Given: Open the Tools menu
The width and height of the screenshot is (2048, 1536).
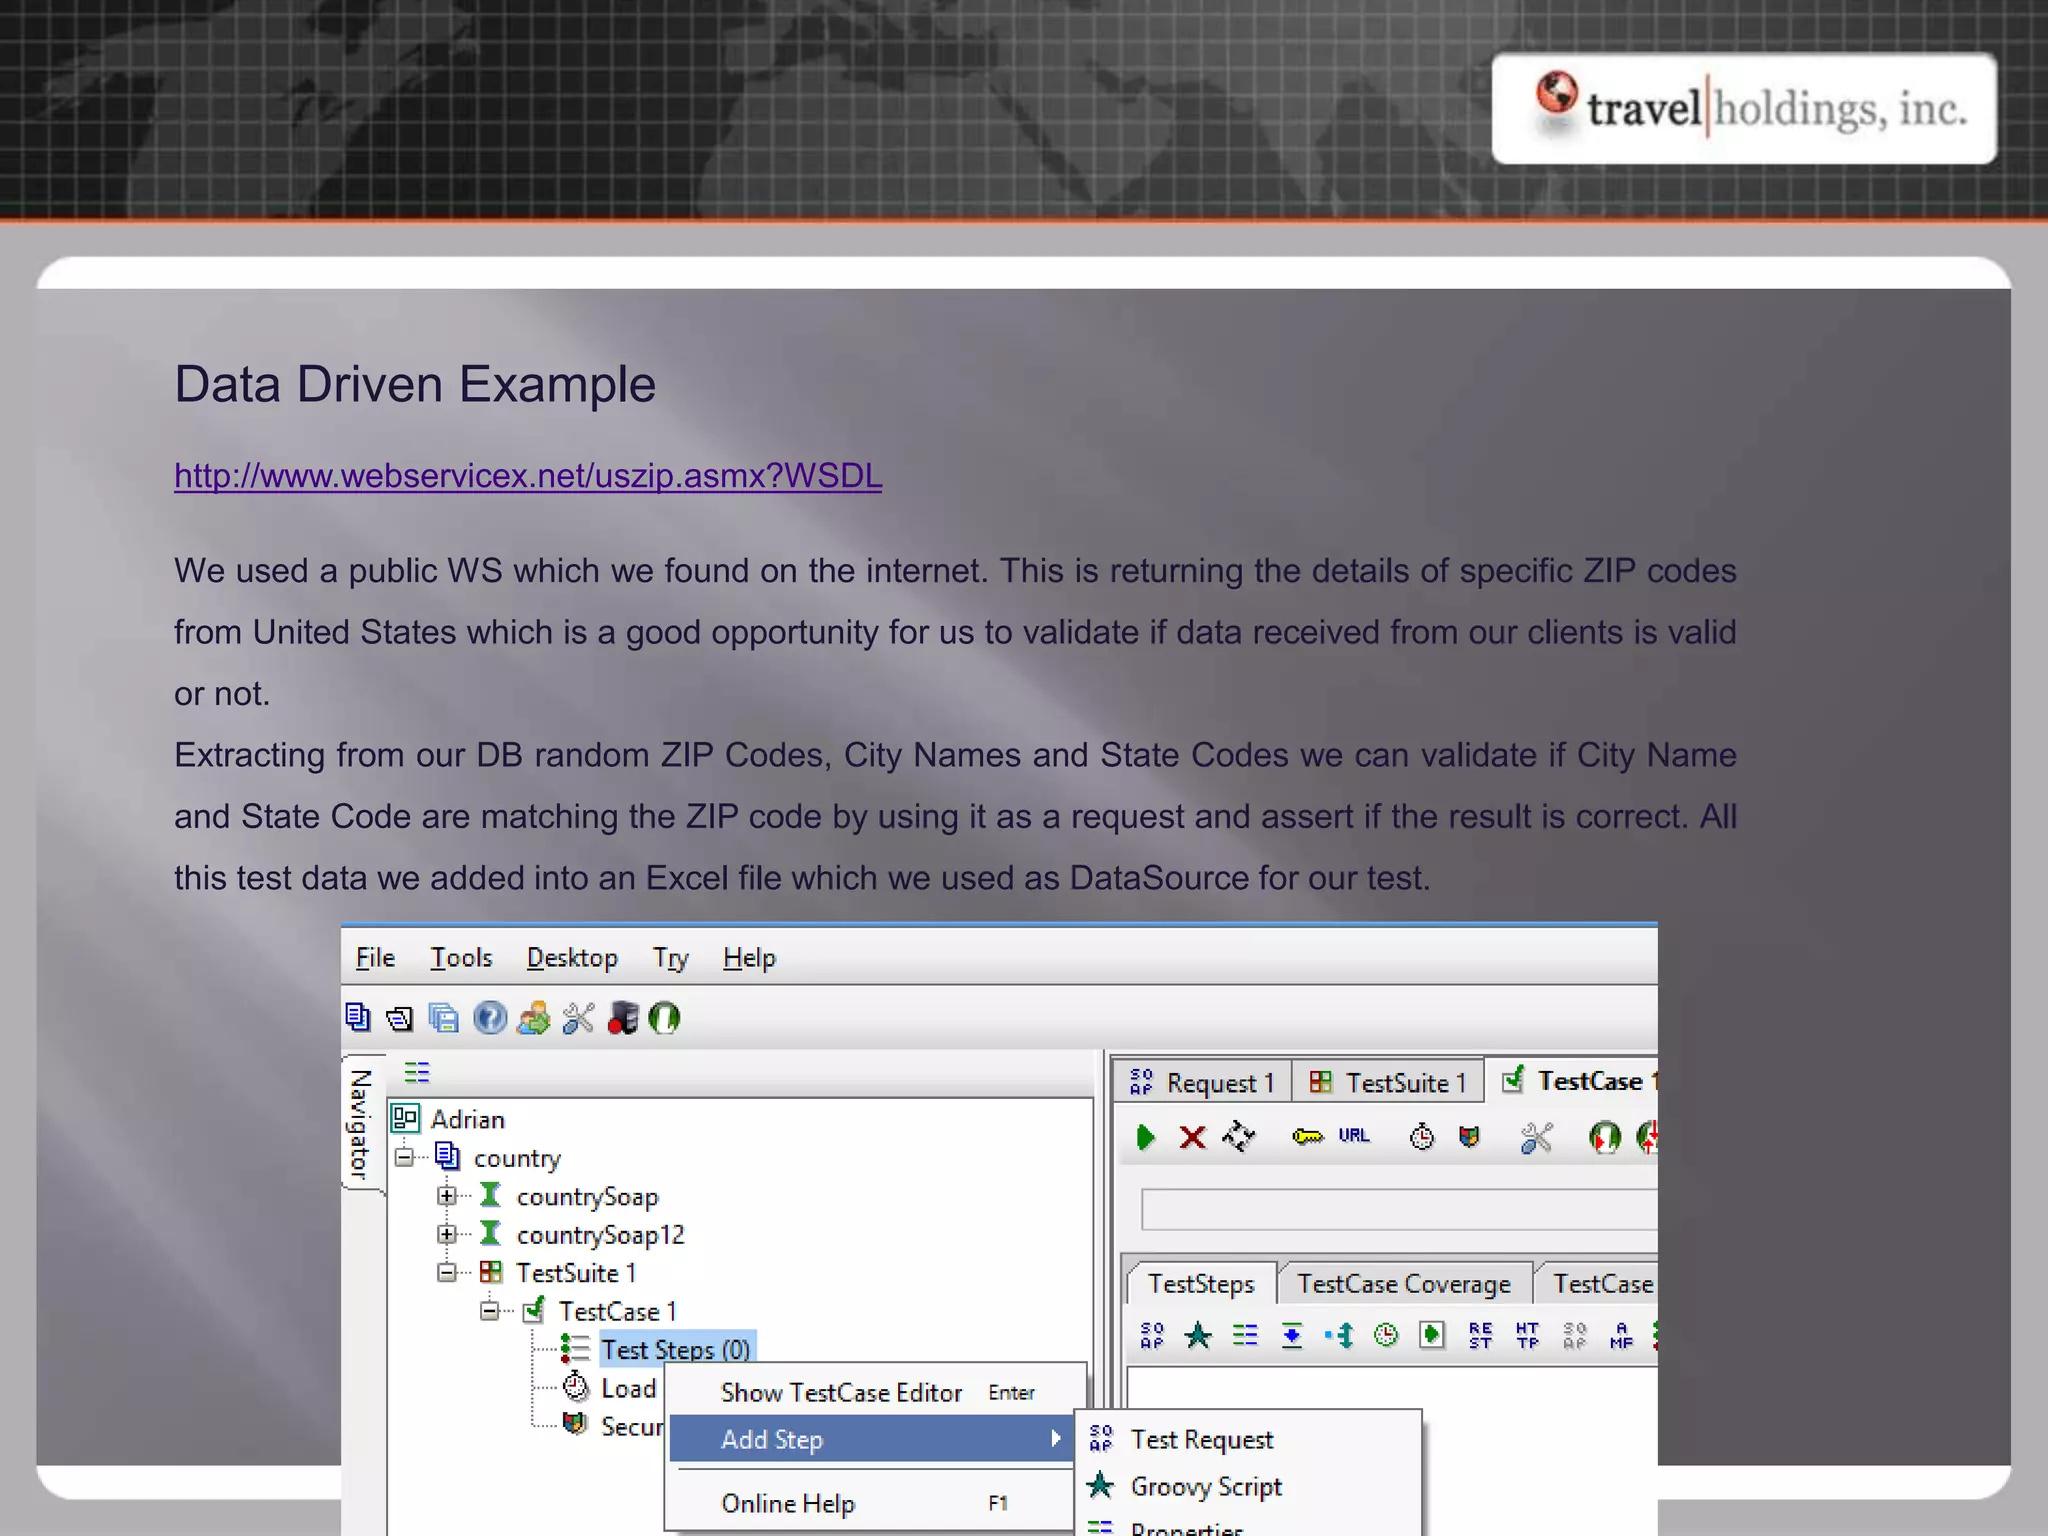Looking at the screenshot, I should tap(461, 958).
